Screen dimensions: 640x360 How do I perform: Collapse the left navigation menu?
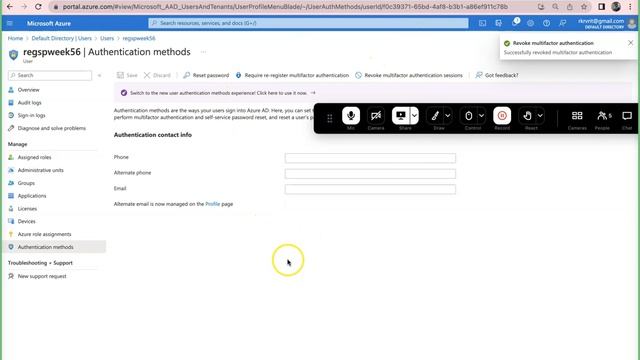99,76
